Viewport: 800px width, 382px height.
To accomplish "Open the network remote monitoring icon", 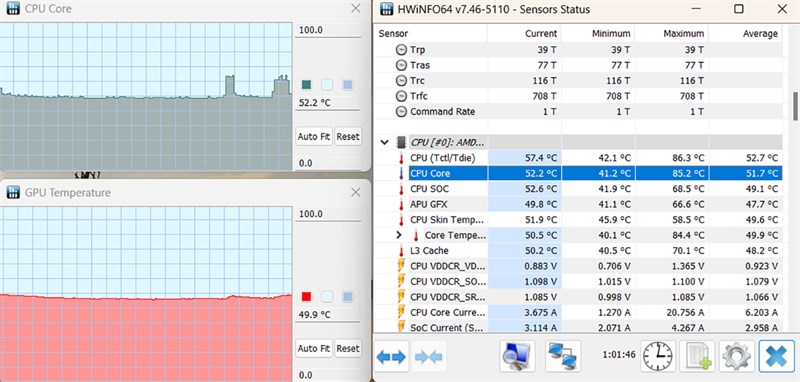I will click(x=563, y=356).
